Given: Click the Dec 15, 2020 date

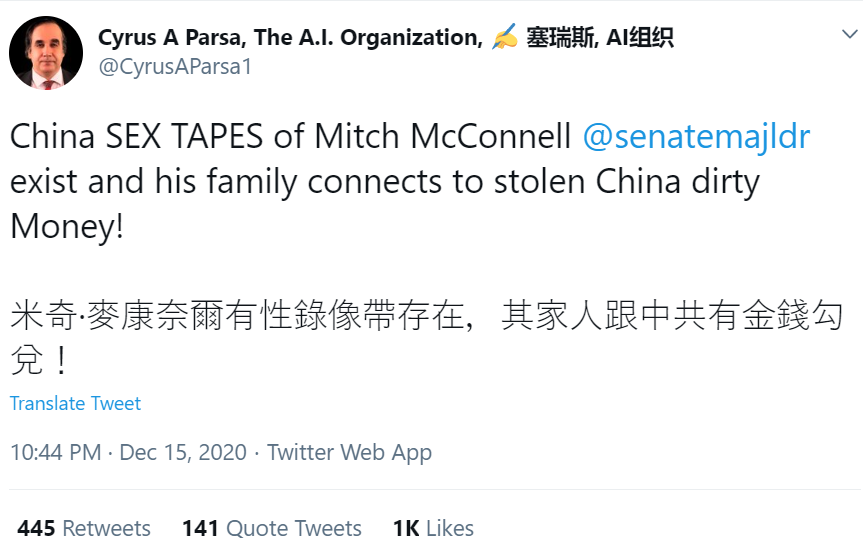Looking at the screenshot, I should (x=183, y=452).
